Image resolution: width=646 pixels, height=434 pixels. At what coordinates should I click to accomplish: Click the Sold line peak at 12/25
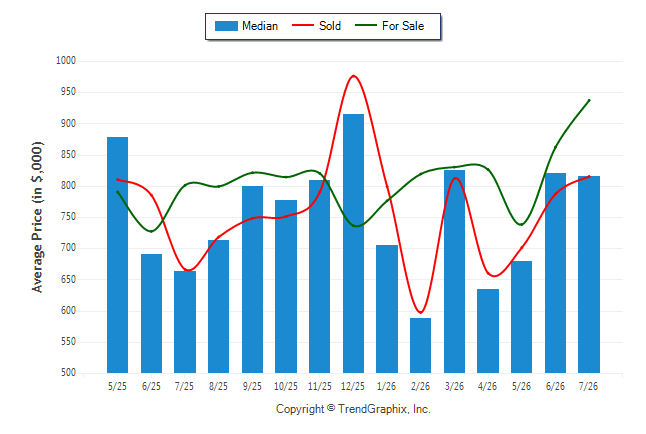point(353,76)
